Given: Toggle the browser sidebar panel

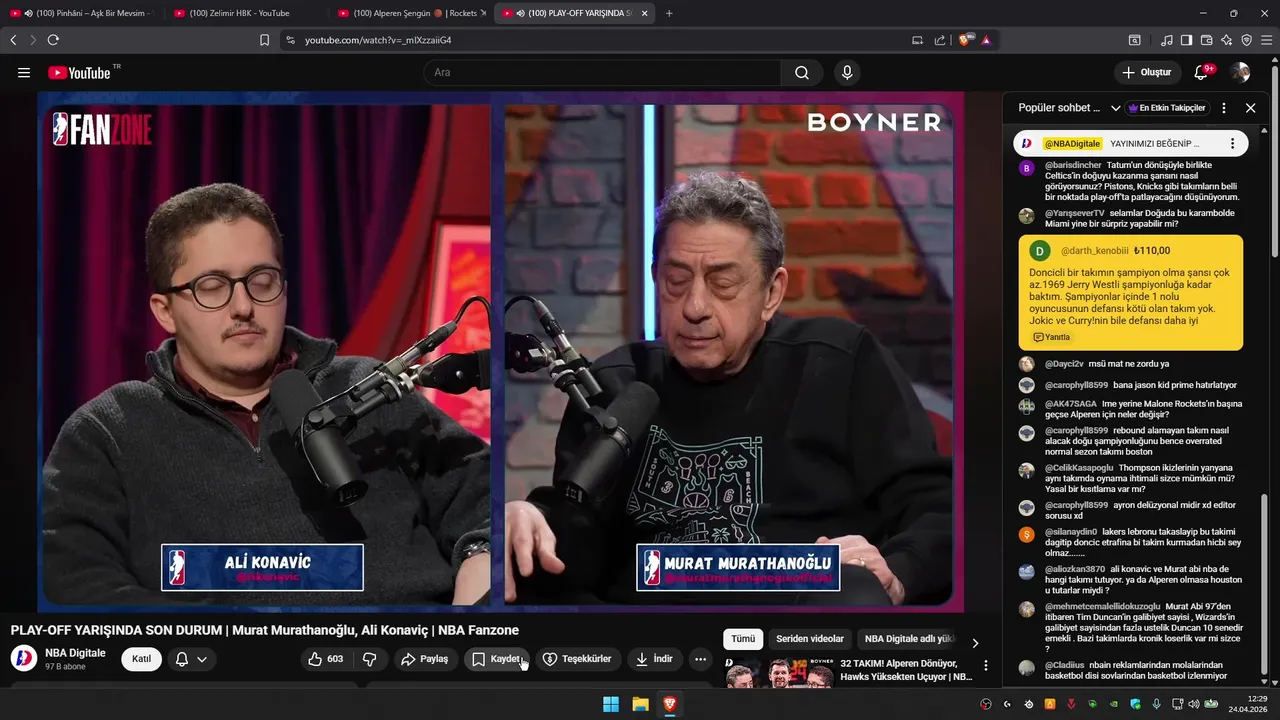Looking at the screenshot, I should pos(1186,40).
